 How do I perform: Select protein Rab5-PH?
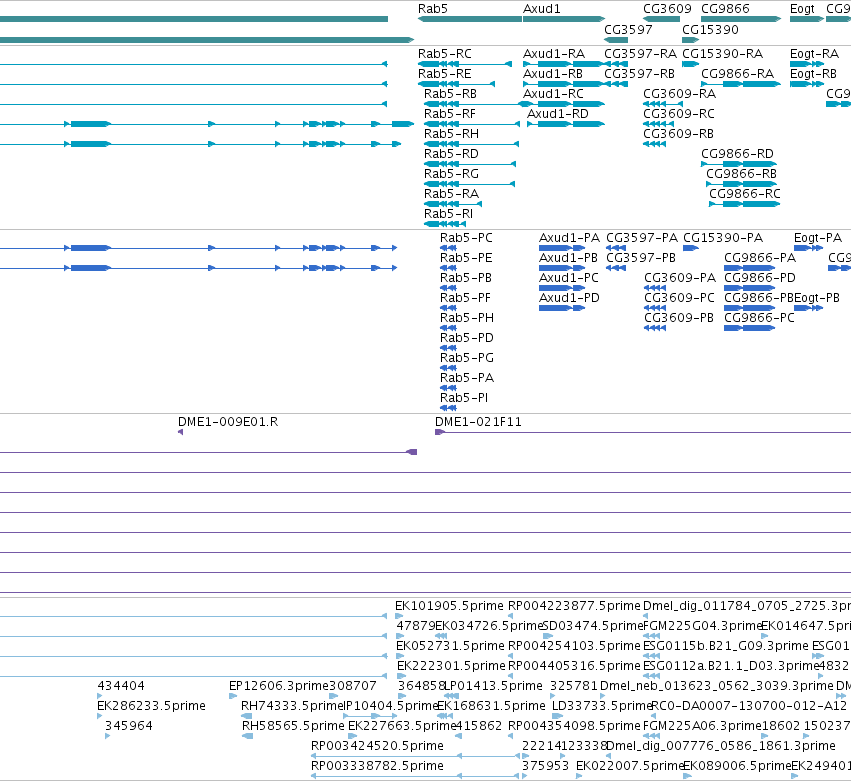coord(467,319)
